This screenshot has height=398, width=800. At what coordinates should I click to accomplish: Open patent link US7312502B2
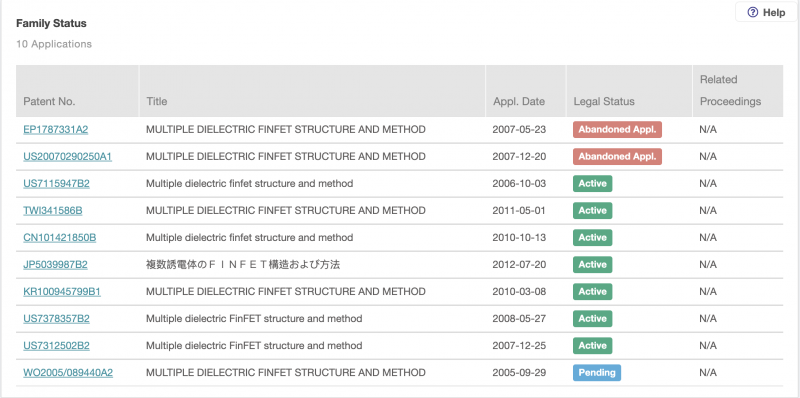tap(56, 346)
